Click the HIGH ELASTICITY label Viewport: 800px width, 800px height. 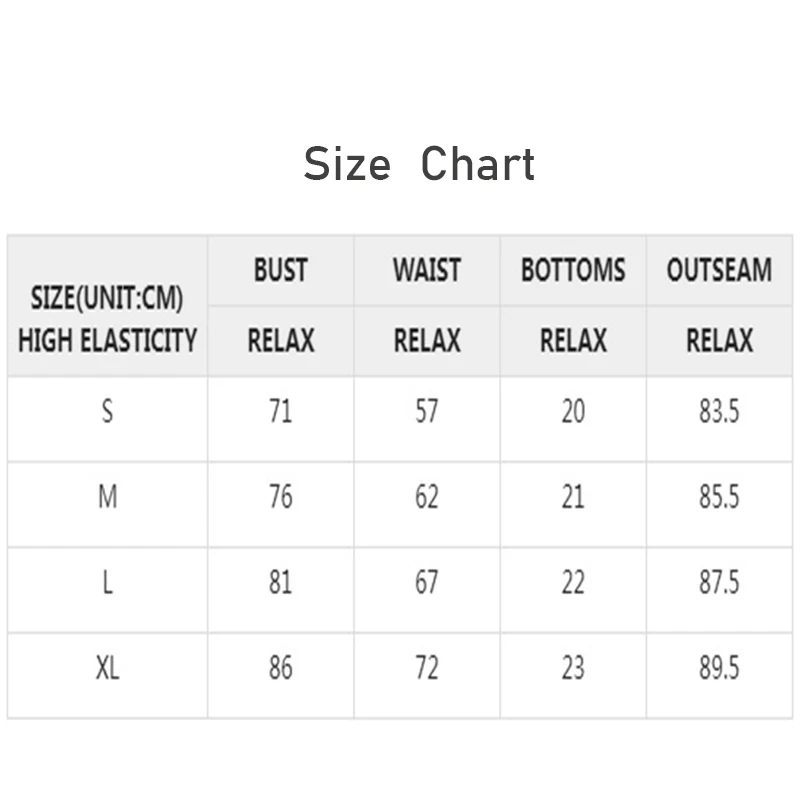(107, 340)
